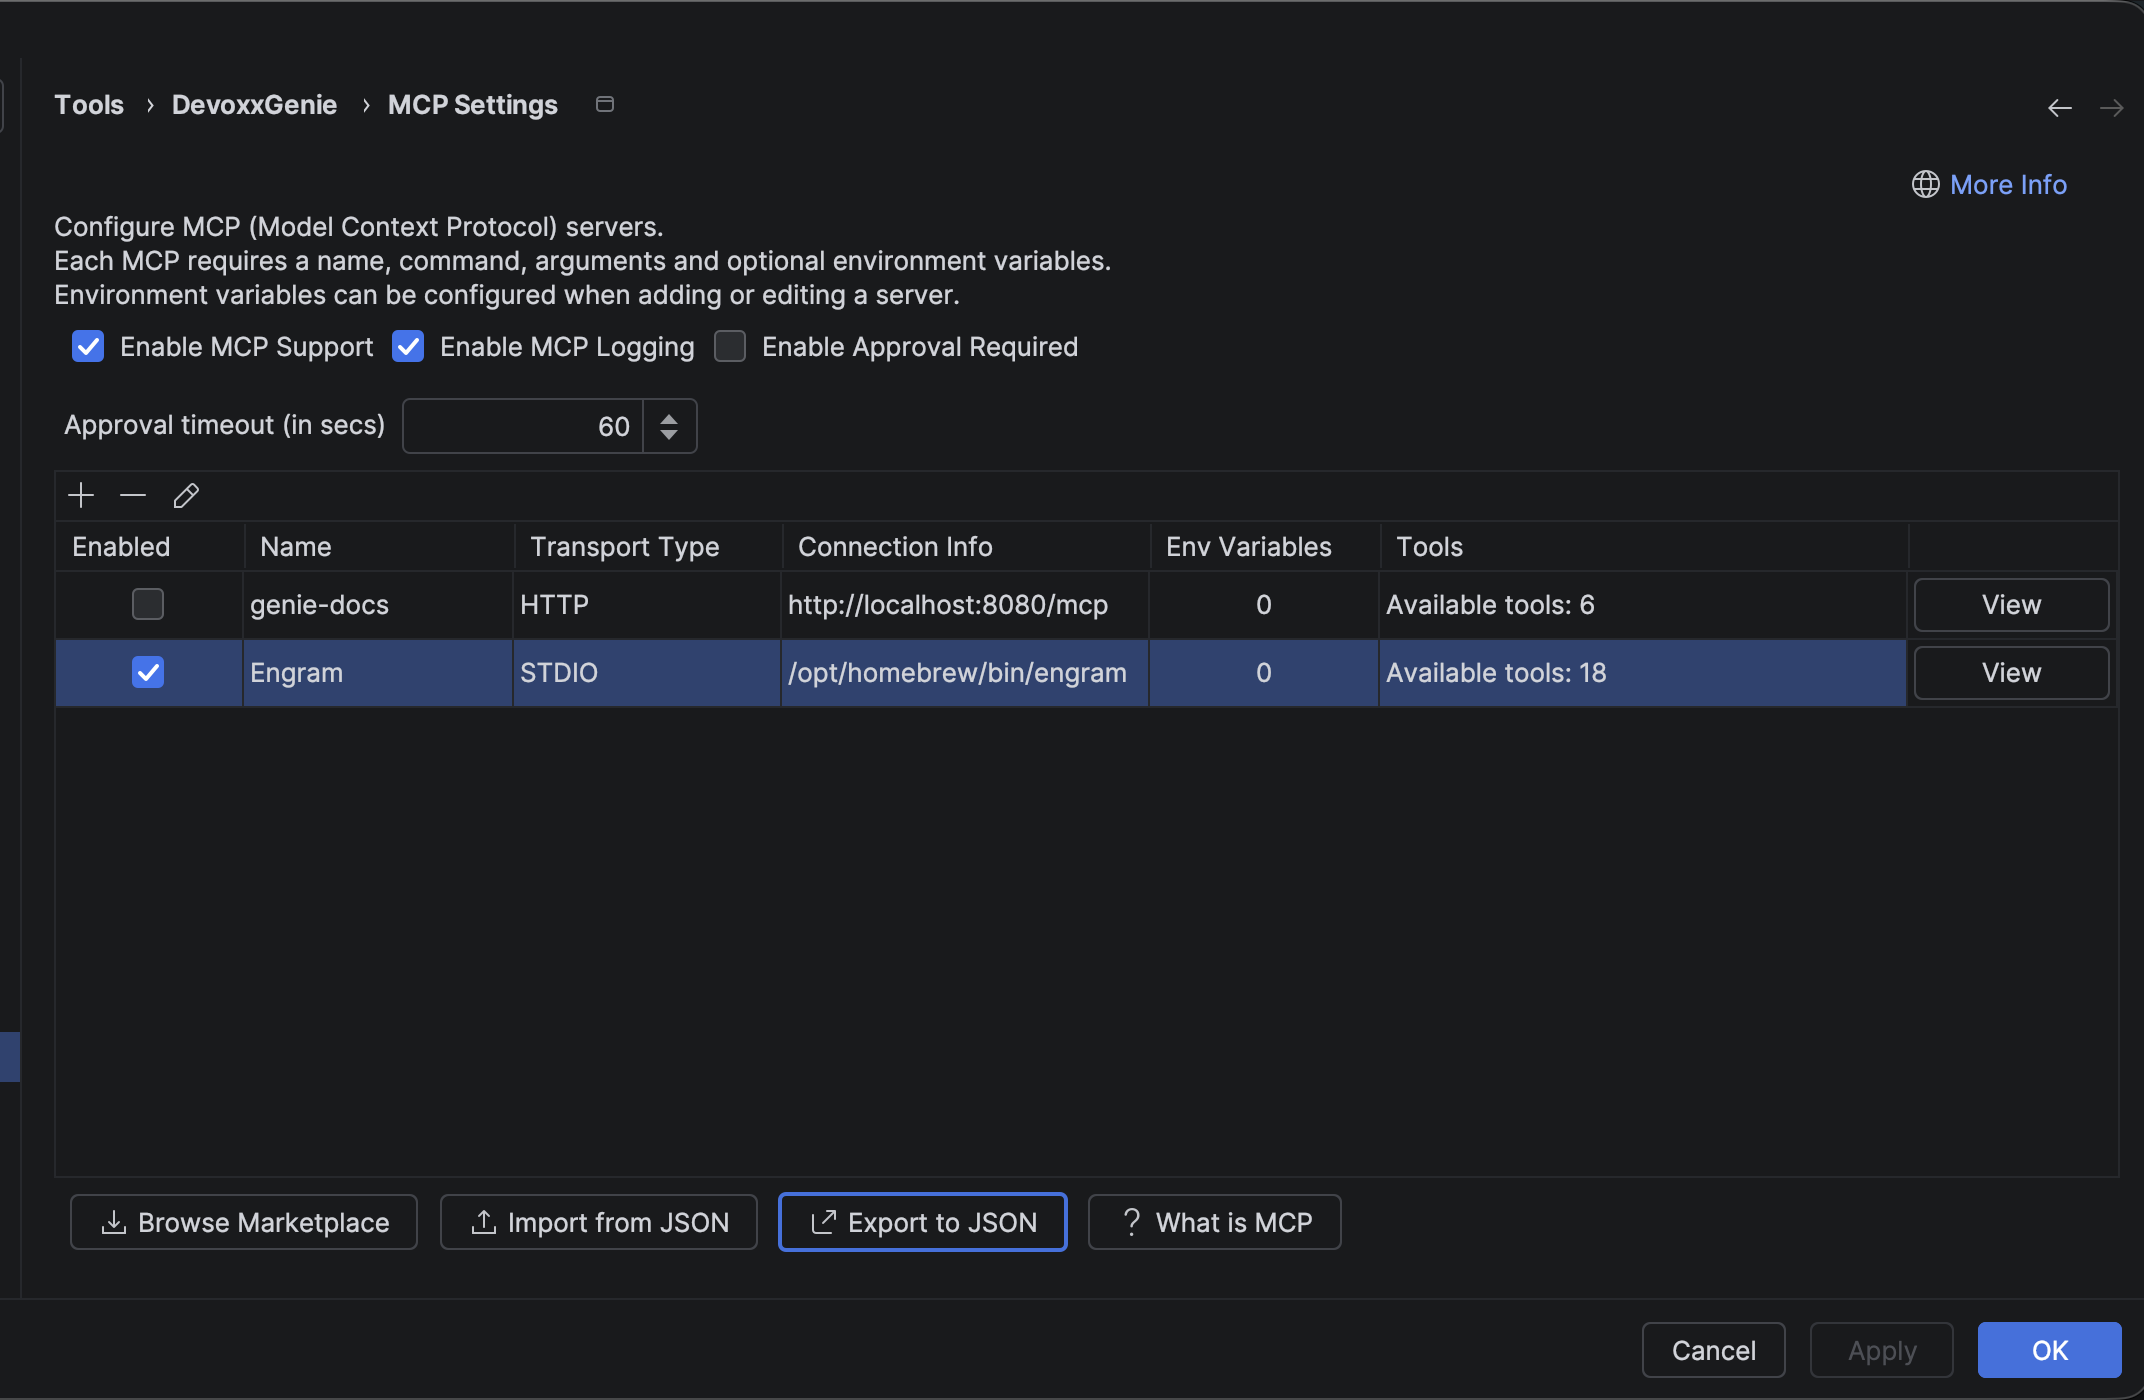The width and height of the screenshot is (2144, 1400).
Task: Sort the table by the Name column
Action: pos(379,546)
